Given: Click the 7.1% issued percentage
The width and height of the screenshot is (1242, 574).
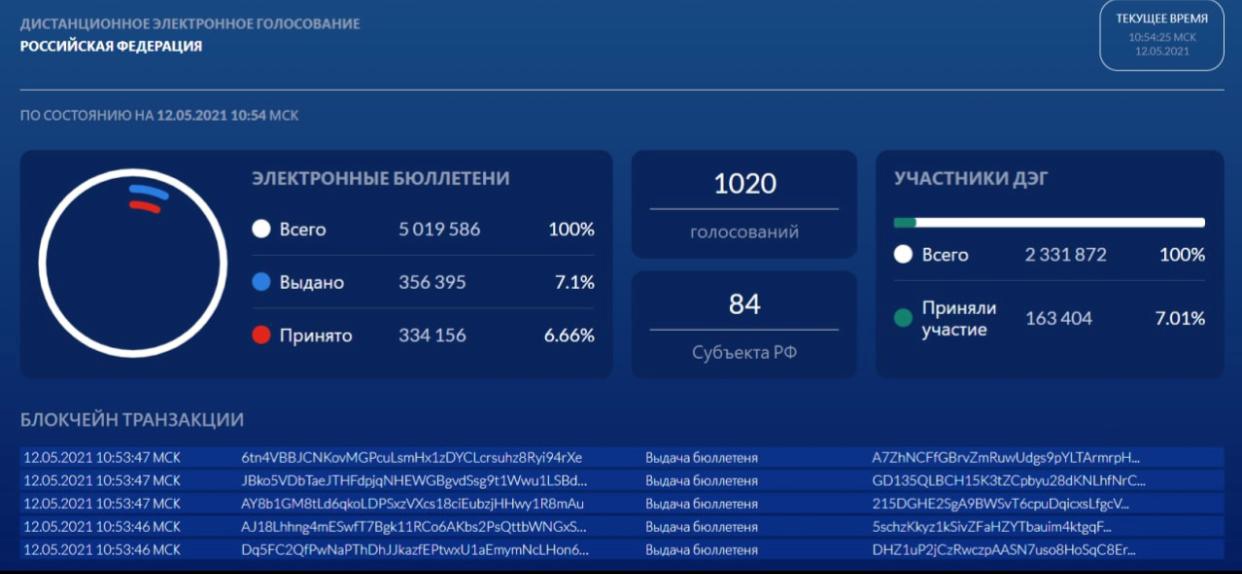Looking at the screenshot, I should coord(575,283).
